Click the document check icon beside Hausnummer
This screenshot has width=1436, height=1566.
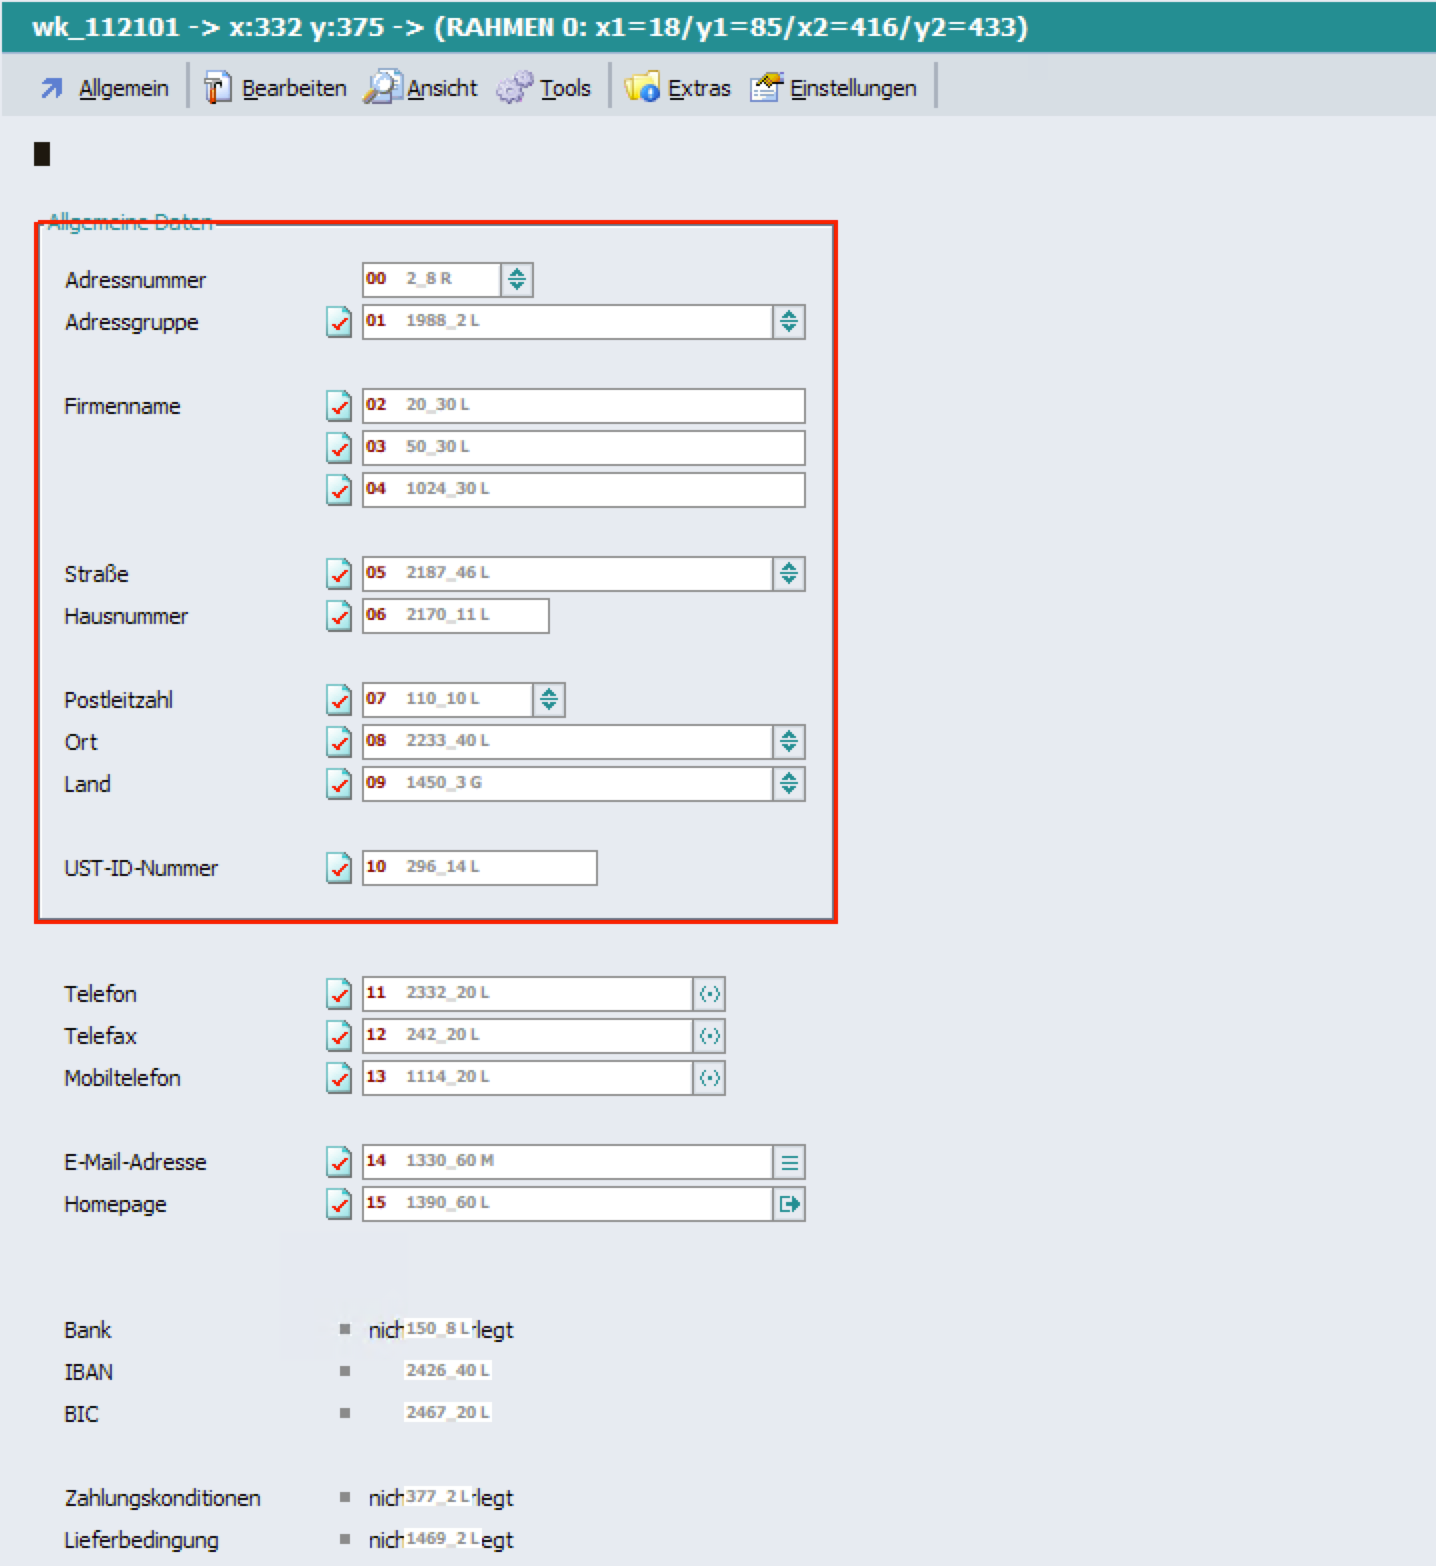tap(339, 616)
